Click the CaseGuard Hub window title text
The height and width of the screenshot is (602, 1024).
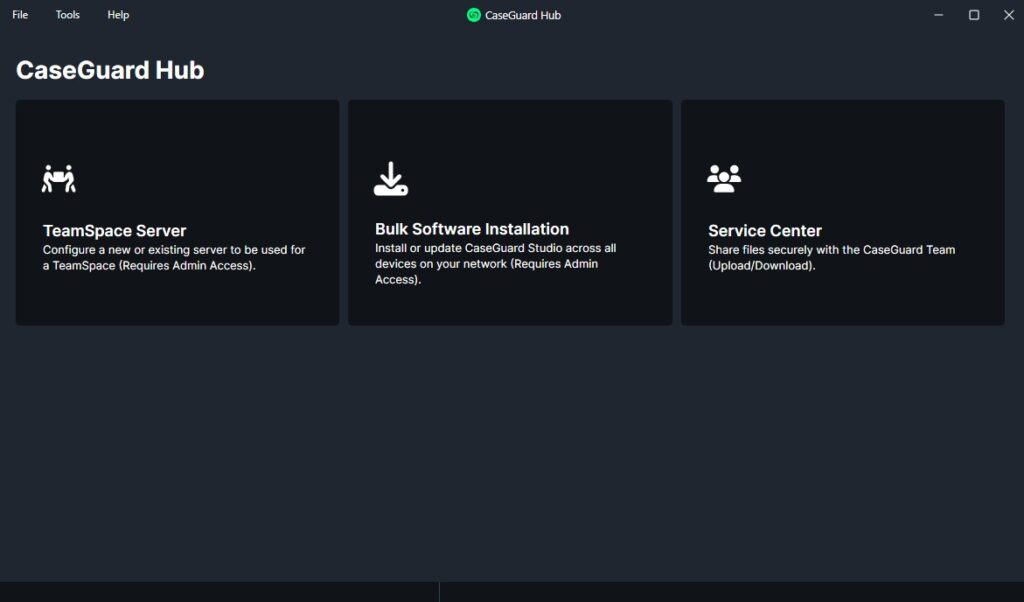[522, 15]
